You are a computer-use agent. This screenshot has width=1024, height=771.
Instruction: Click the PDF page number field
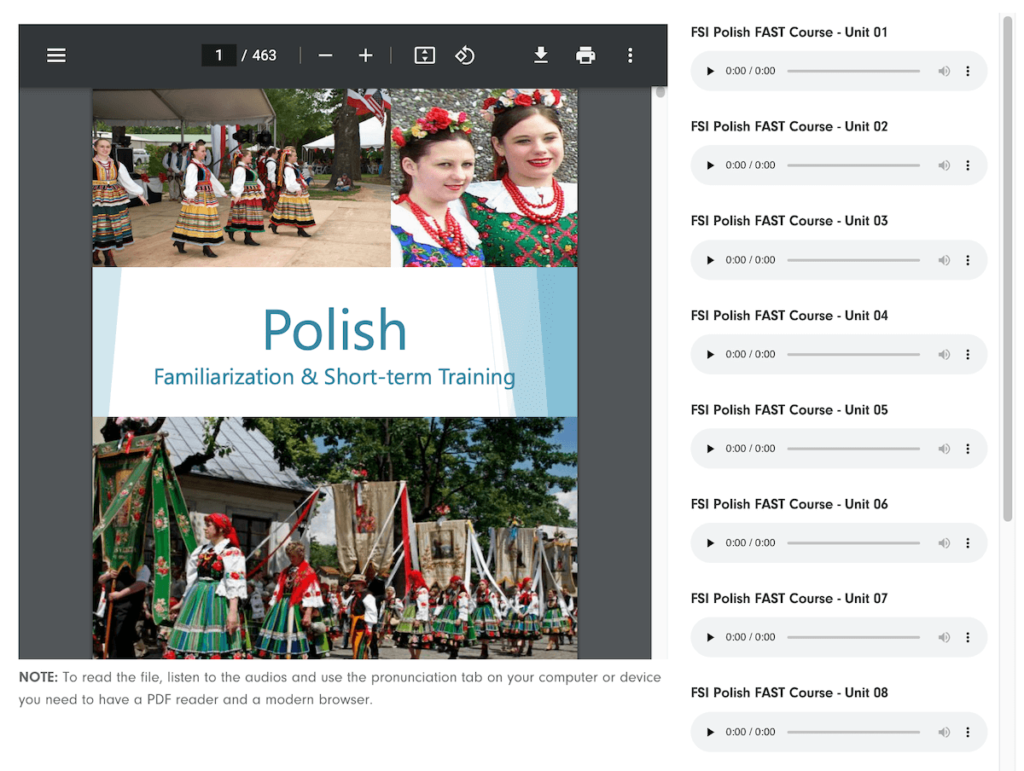[x=219, y=55]
